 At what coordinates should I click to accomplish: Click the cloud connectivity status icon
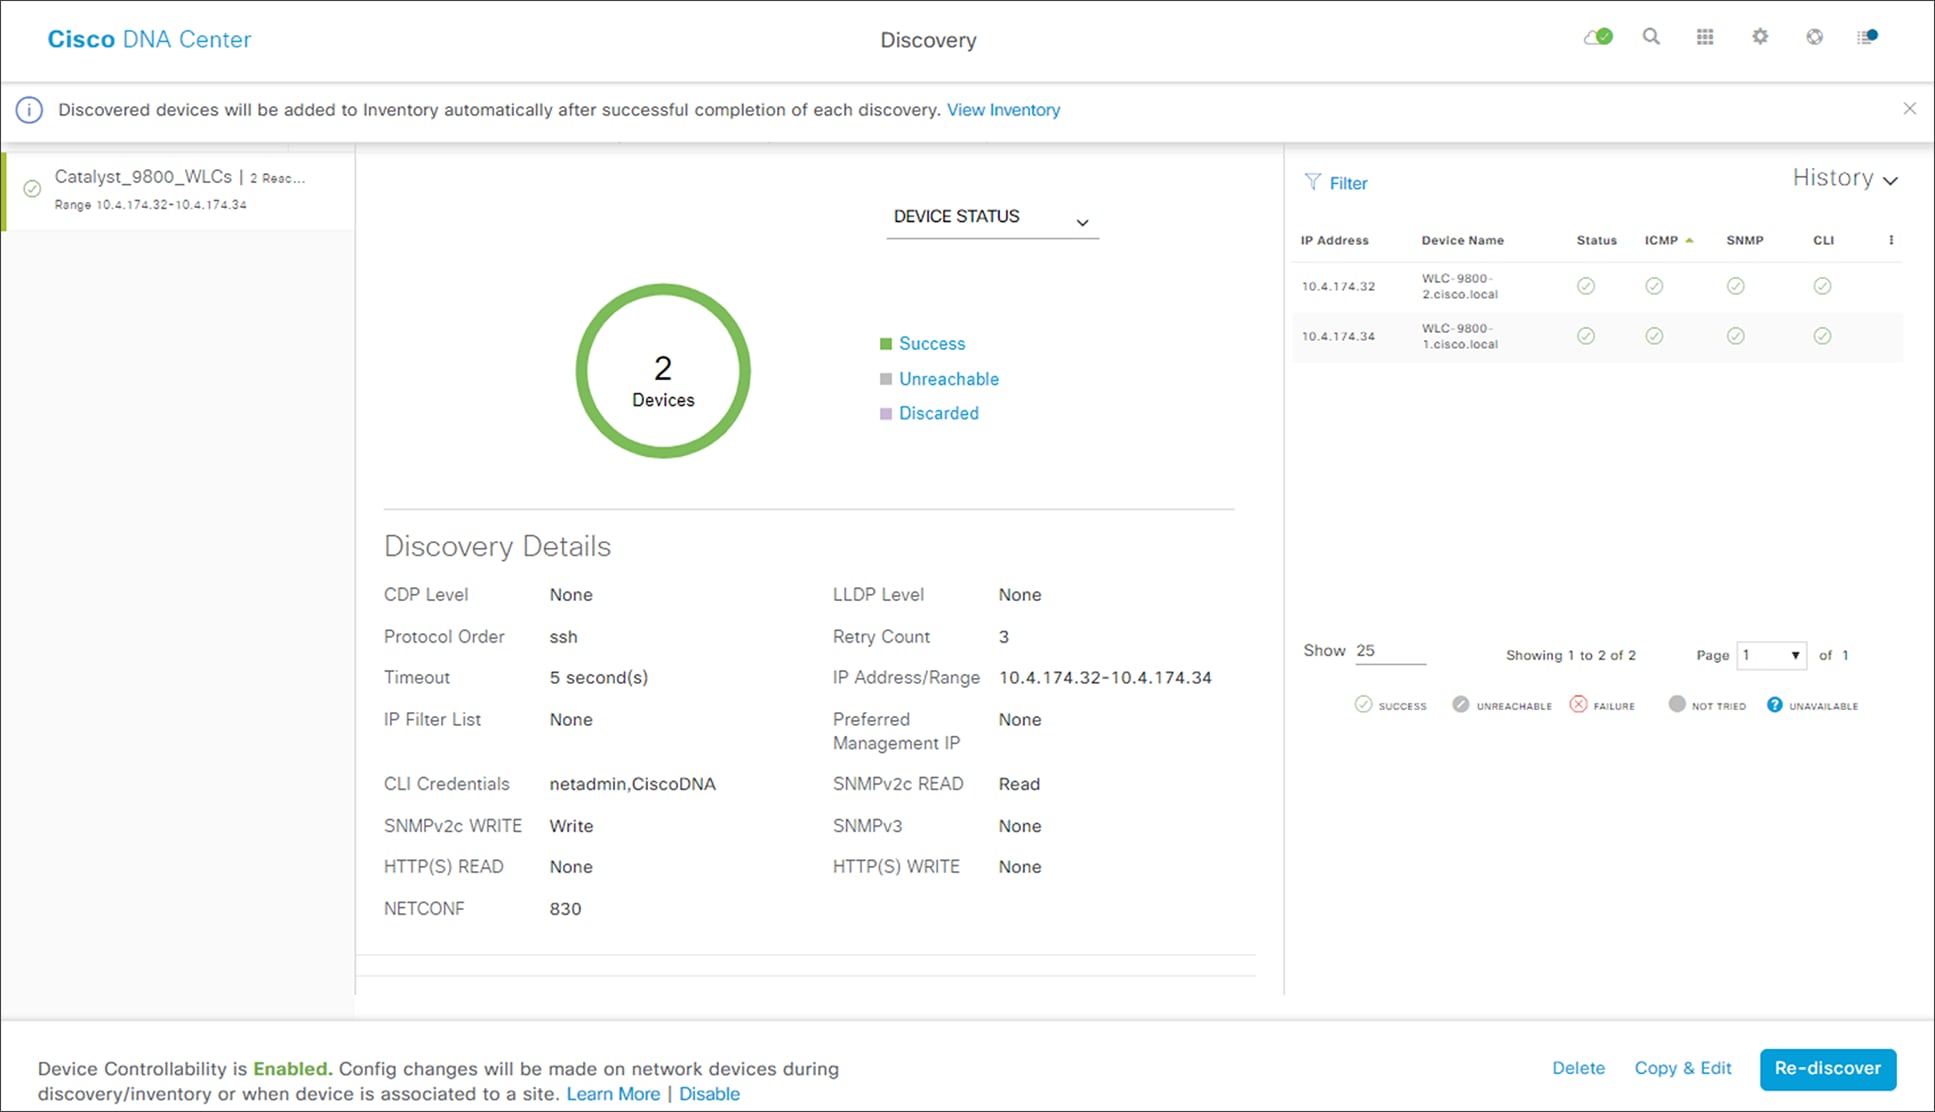1598,37
